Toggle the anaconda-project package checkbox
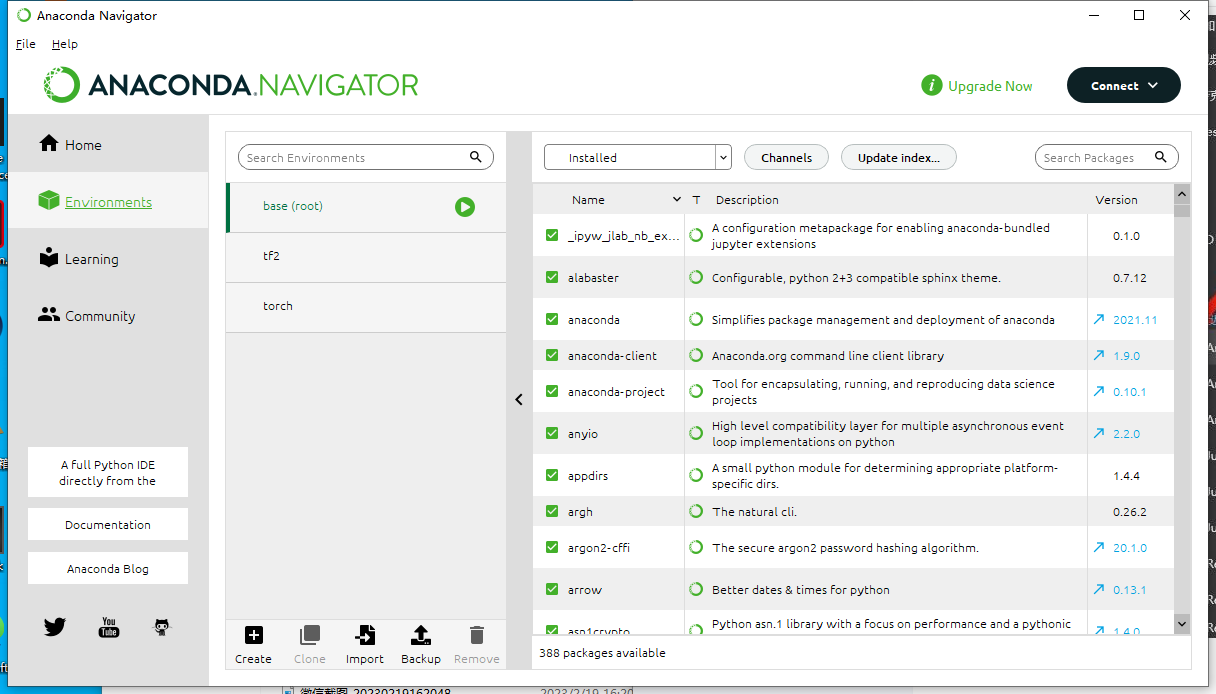Image resolution: width=1216 pixels, height=694 pixels. (552, 392)
